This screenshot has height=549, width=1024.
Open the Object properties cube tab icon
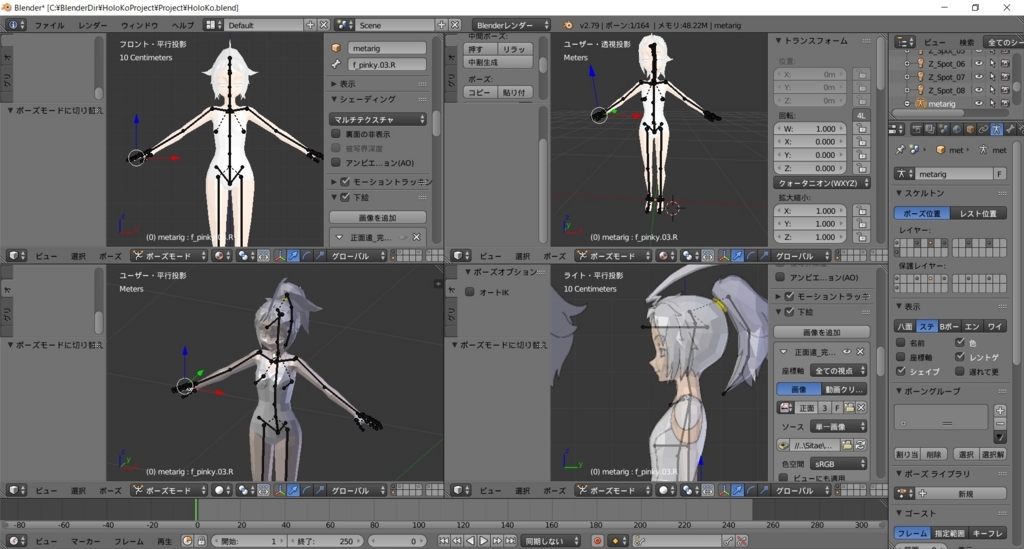(x=970, y=129)
